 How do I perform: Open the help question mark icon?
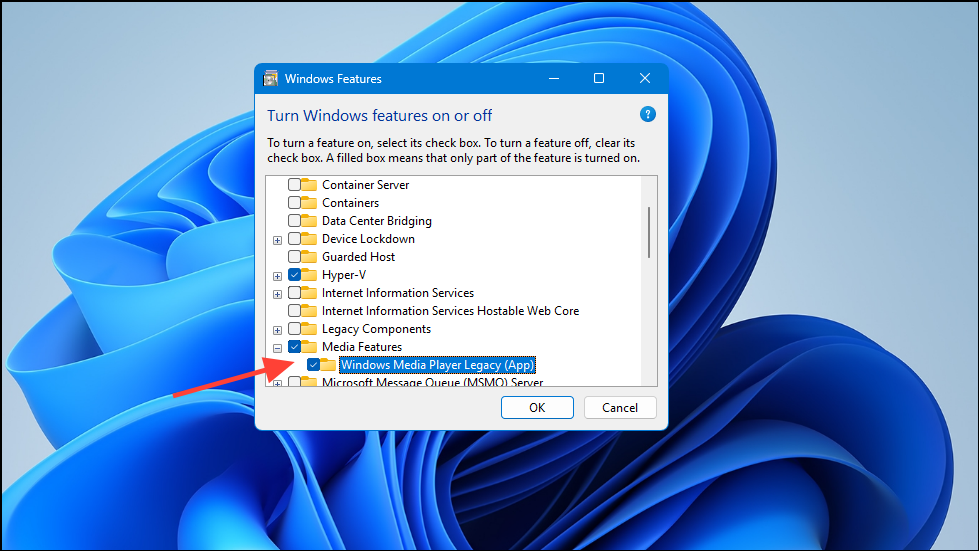[647, 114]
